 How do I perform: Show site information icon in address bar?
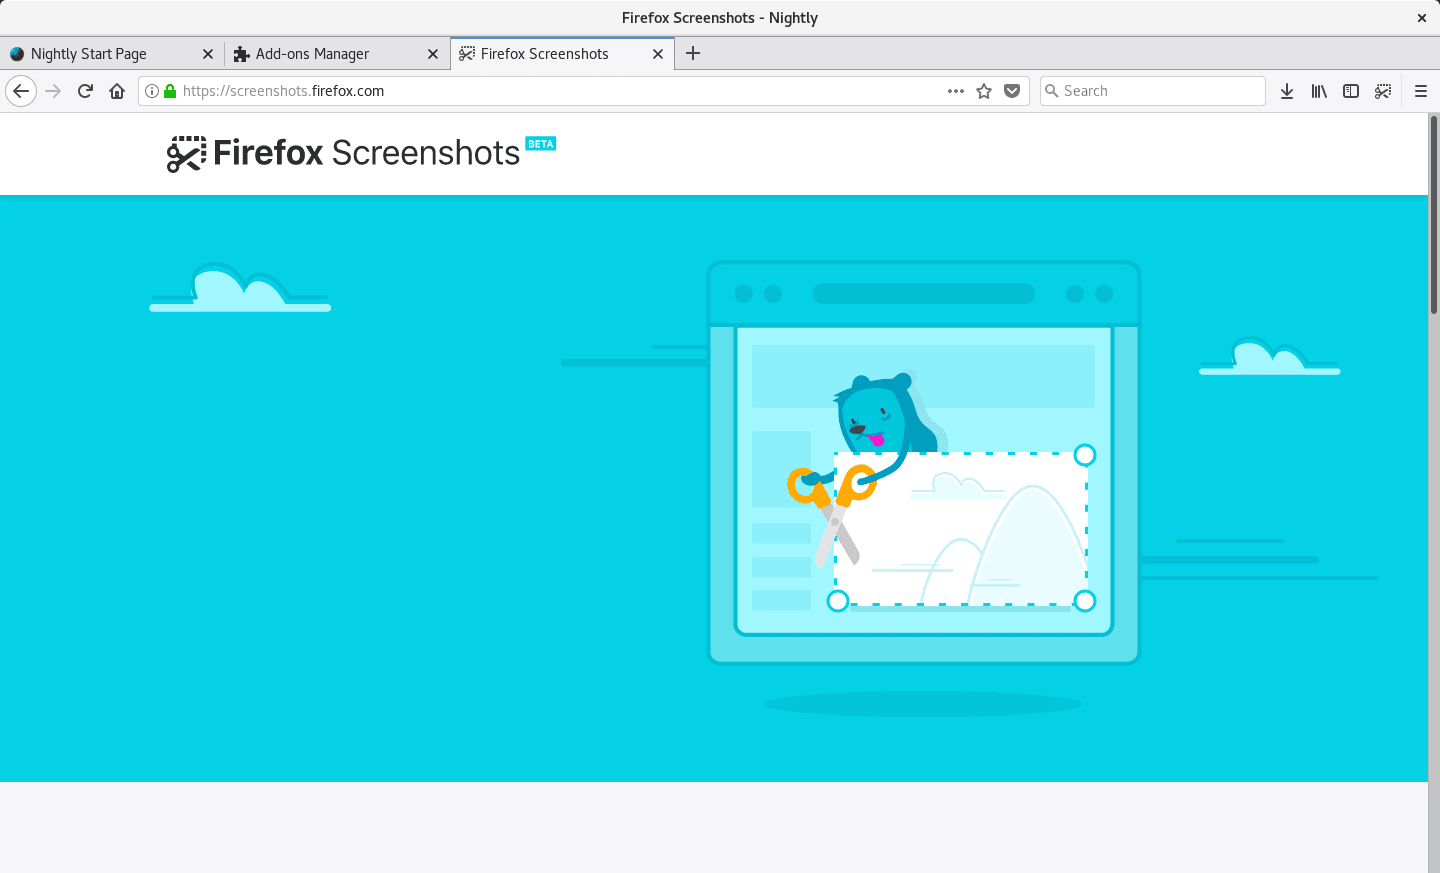pyautogui.click(x=152, y=91)
